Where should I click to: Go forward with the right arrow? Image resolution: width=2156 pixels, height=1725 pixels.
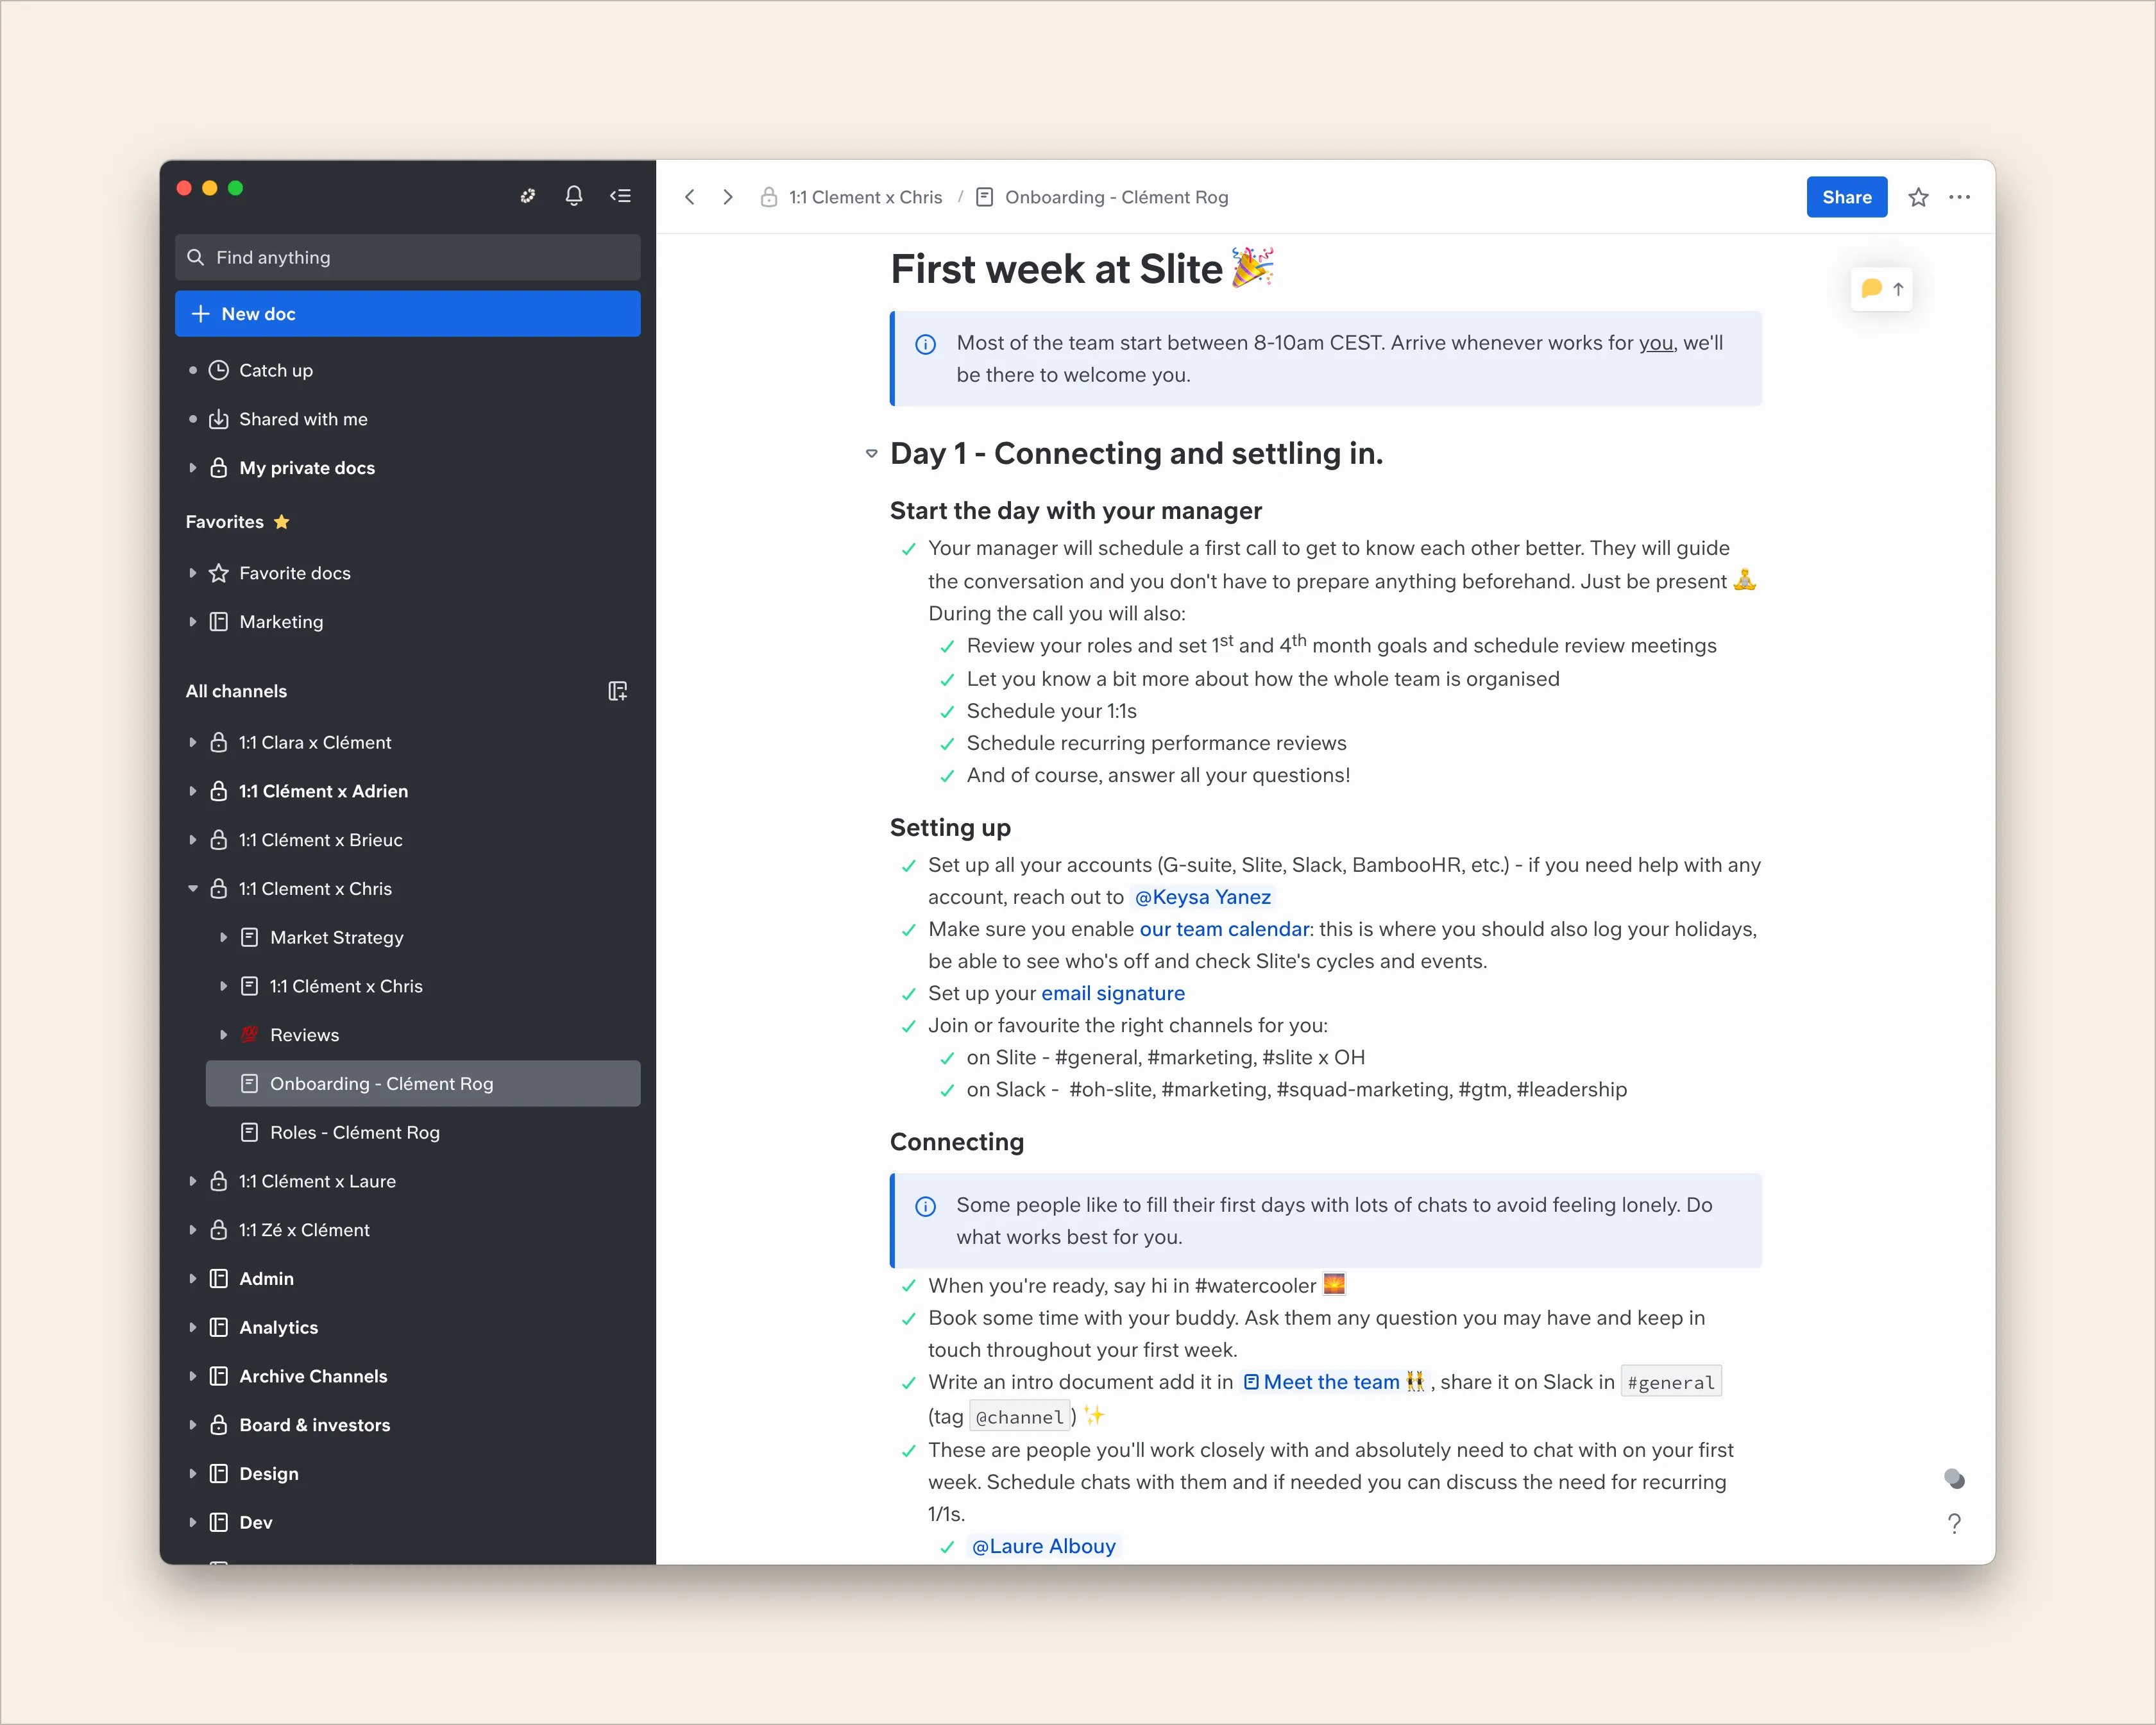click(x=728, y=197)
